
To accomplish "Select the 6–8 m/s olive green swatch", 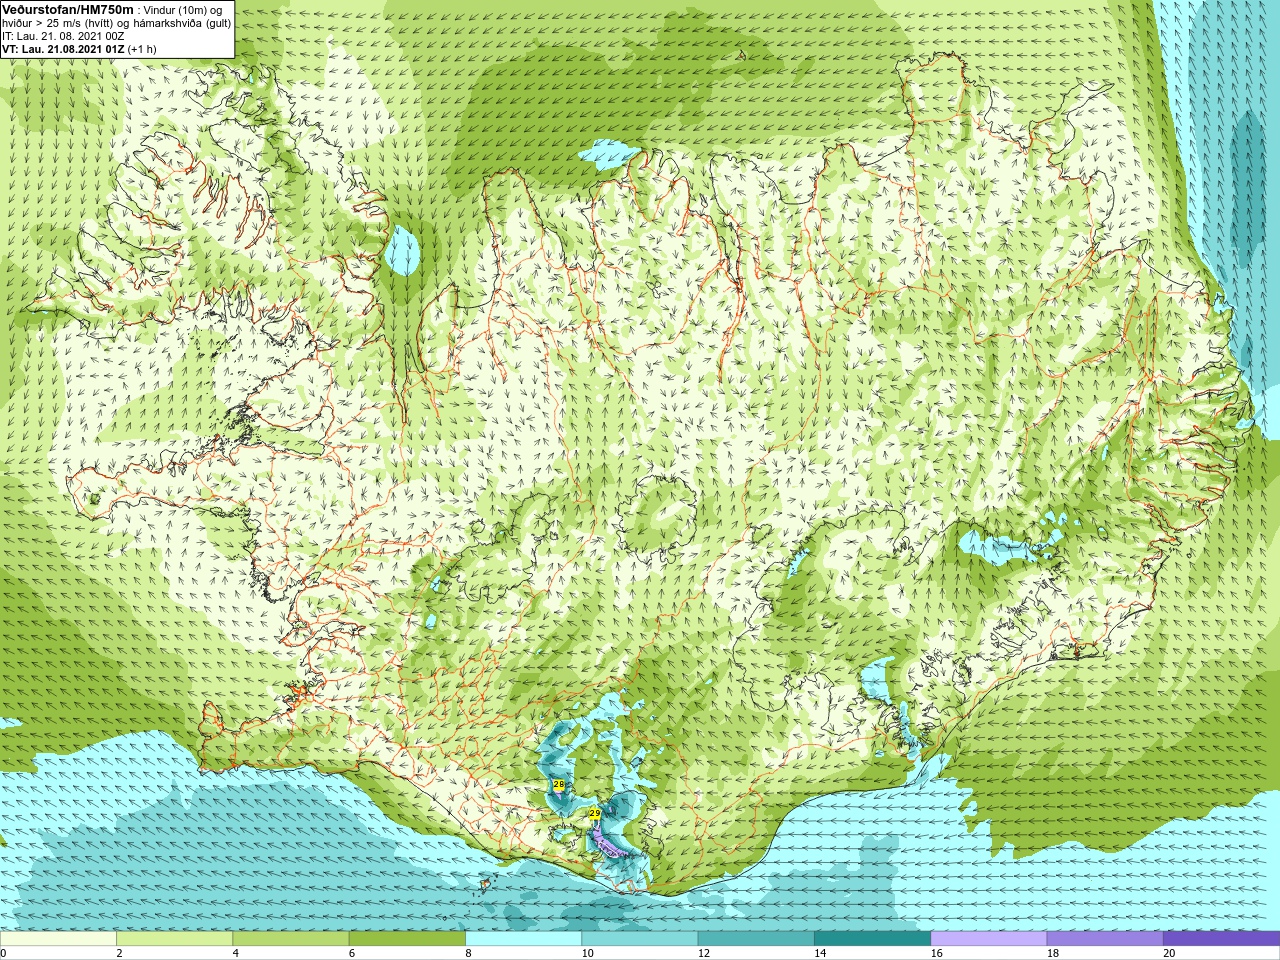I will tap(407, 939).
